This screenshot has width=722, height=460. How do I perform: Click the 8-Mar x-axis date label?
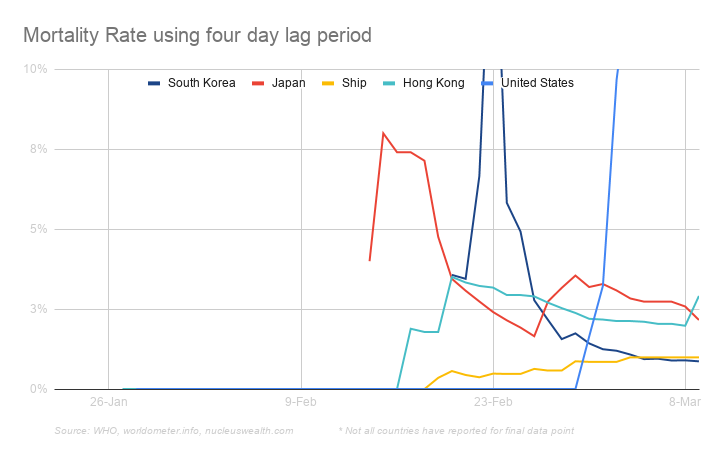click(x=685, y=402)
